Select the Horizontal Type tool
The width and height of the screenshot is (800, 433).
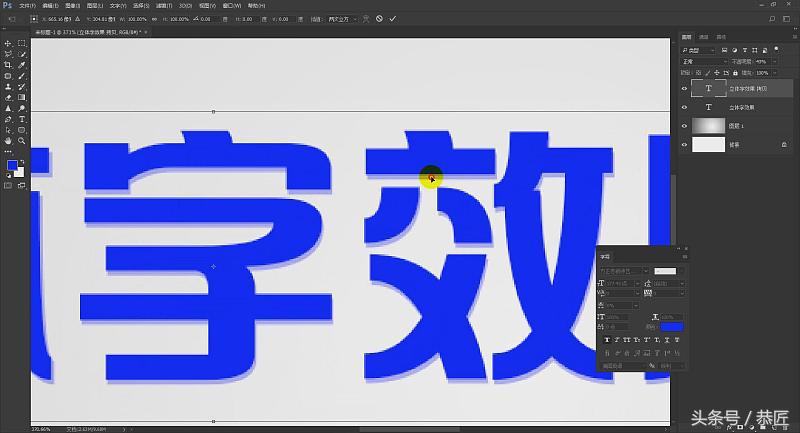(21, 119)
